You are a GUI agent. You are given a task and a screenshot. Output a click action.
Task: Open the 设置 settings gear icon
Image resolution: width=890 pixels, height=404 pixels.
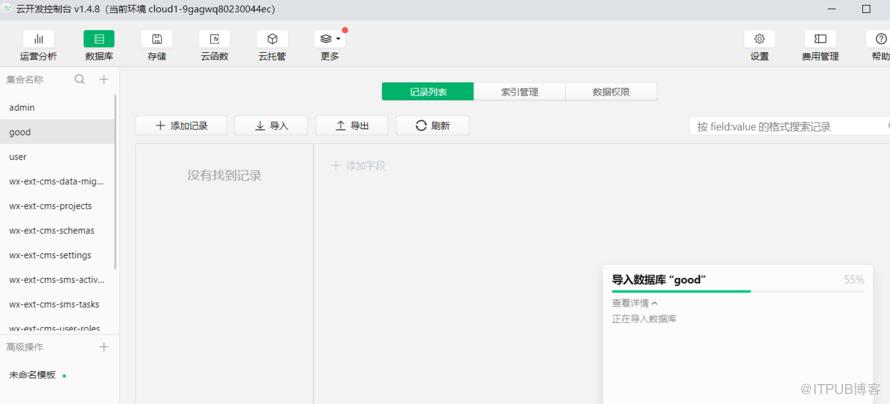point(759,39)
